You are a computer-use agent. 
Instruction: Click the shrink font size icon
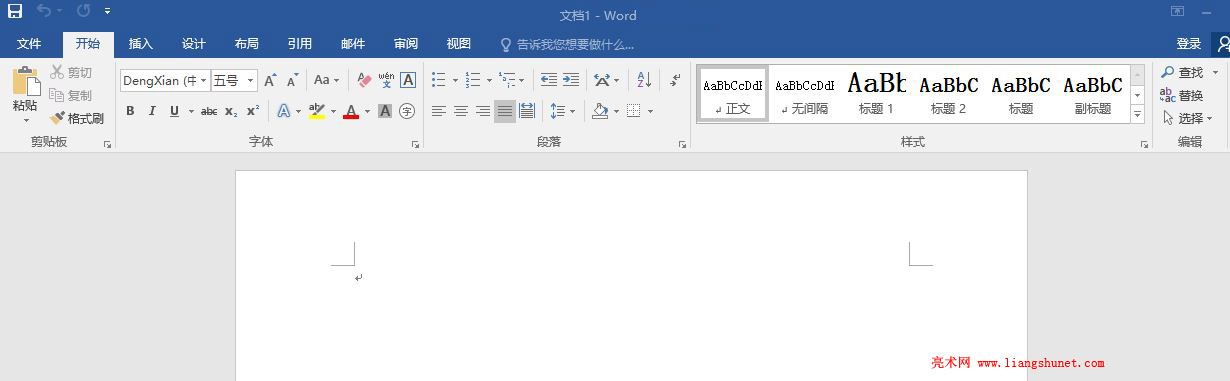tap(293, 80)
